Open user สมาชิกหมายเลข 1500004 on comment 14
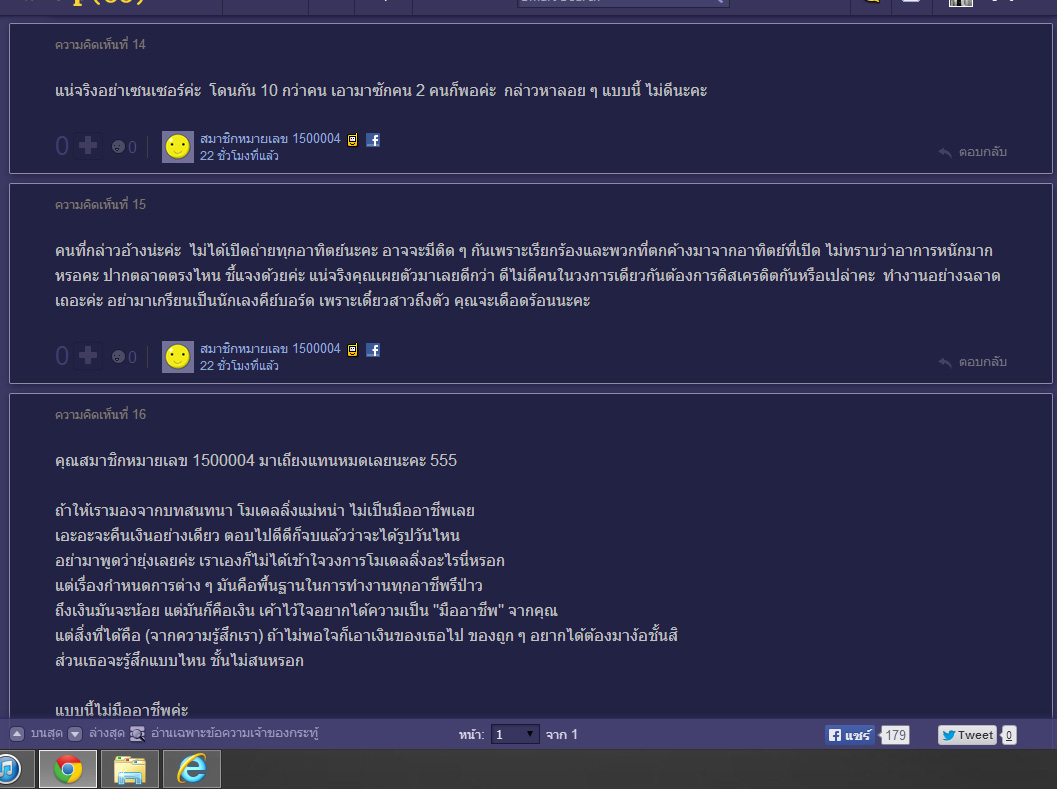 click(x=270, y=138)
